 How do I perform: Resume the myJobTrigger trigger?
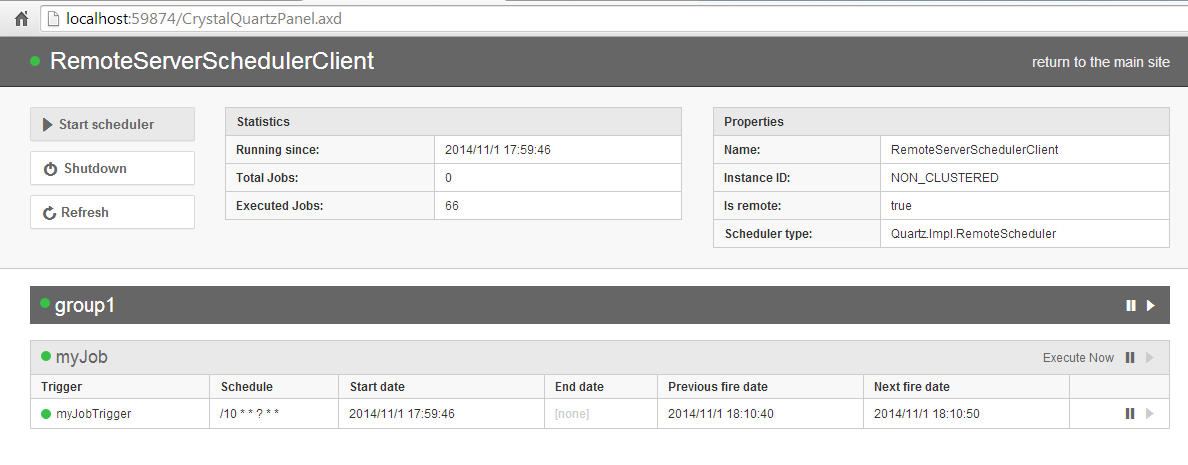1149,414
